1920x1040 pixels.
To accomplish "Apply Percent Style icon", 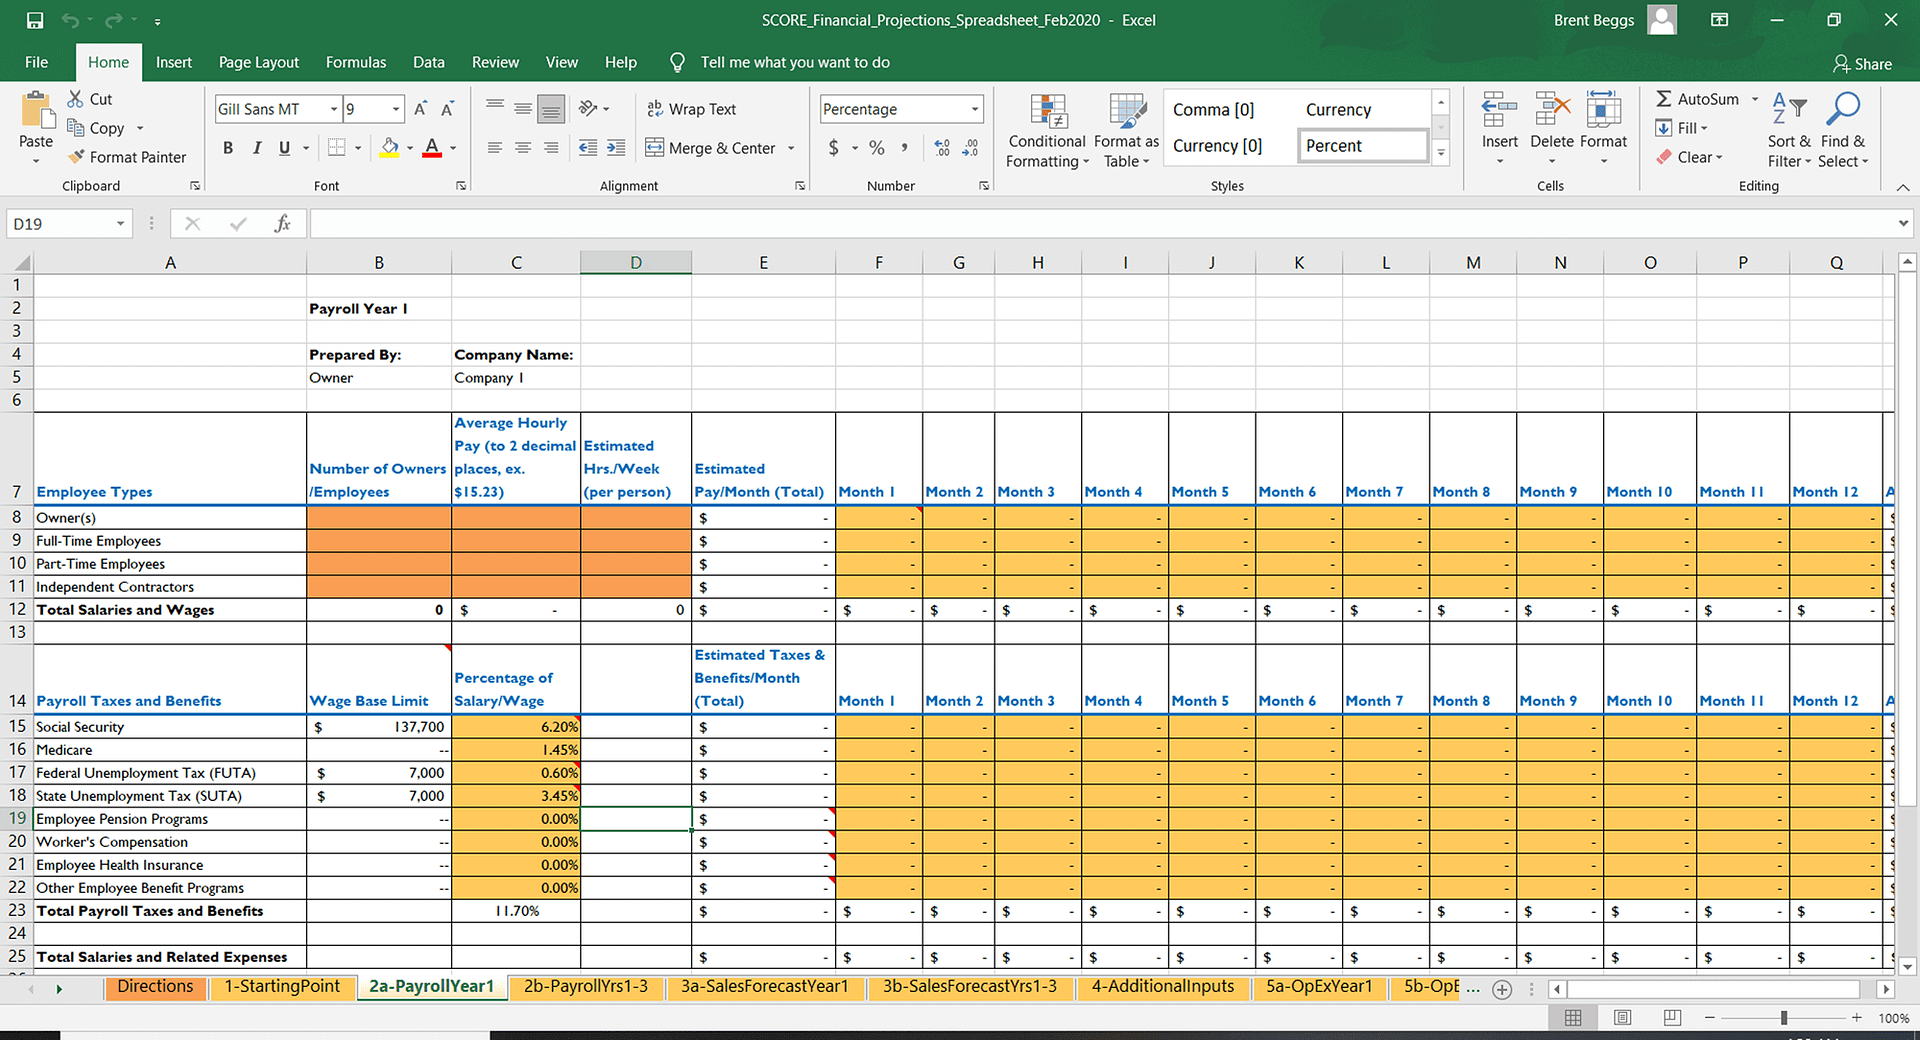I will click(x=877, y=148).
